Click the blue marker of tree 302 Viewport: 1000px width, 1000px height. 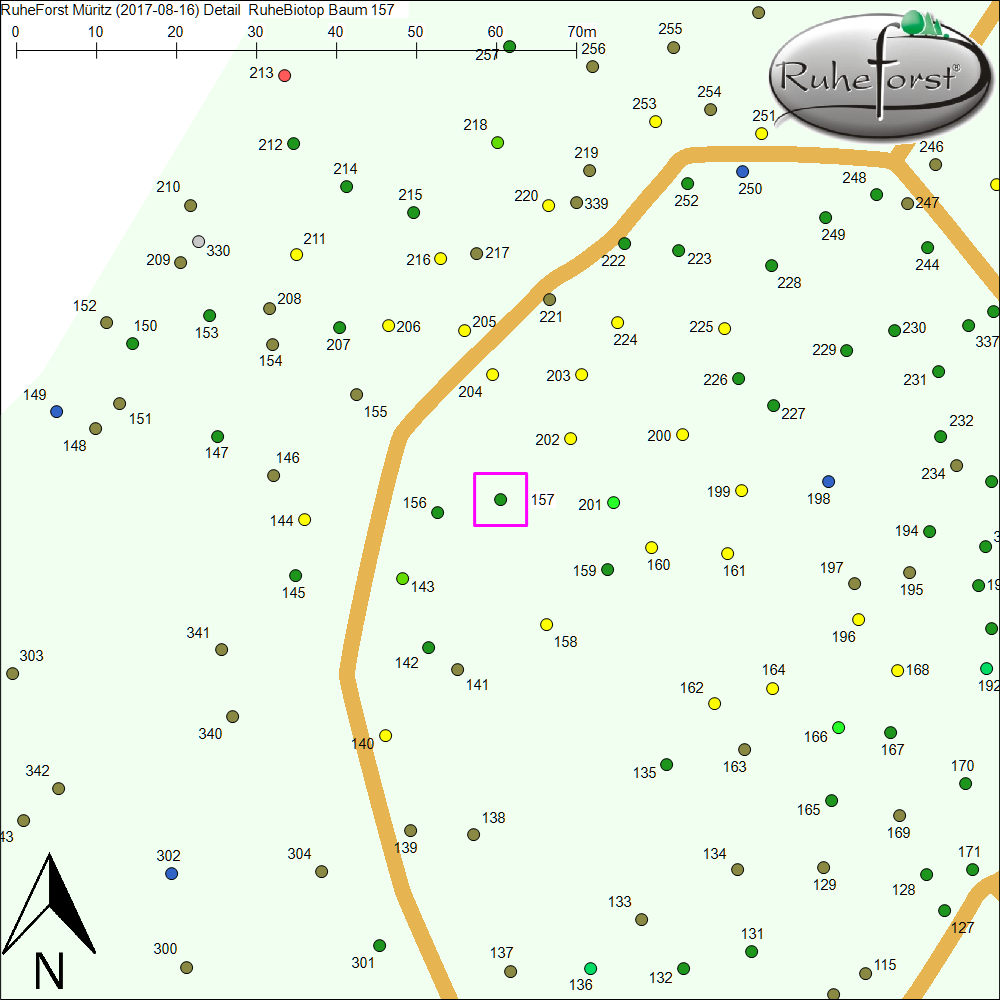pos(171,873)
